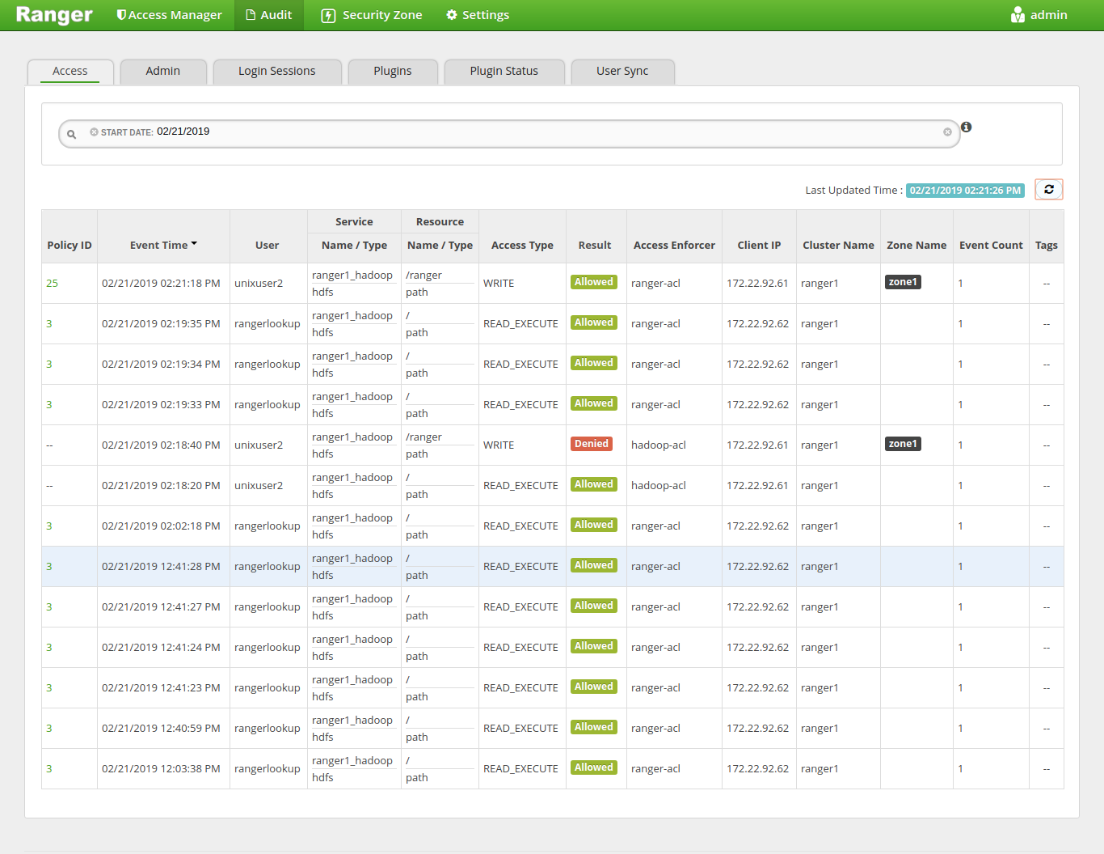This screenshot has height=854, width=1104.
Task: Open the Access Manager menu
Action: tap(169, 15)
